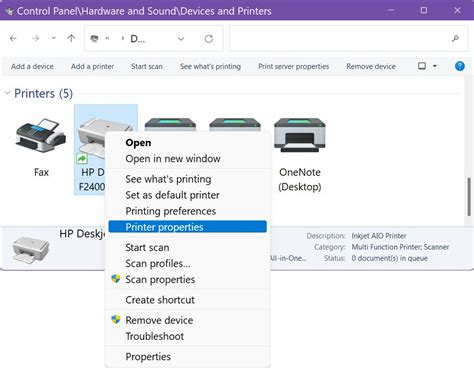Choose Scan properties
Screen dimensions: 474x368
pos(187,279)
